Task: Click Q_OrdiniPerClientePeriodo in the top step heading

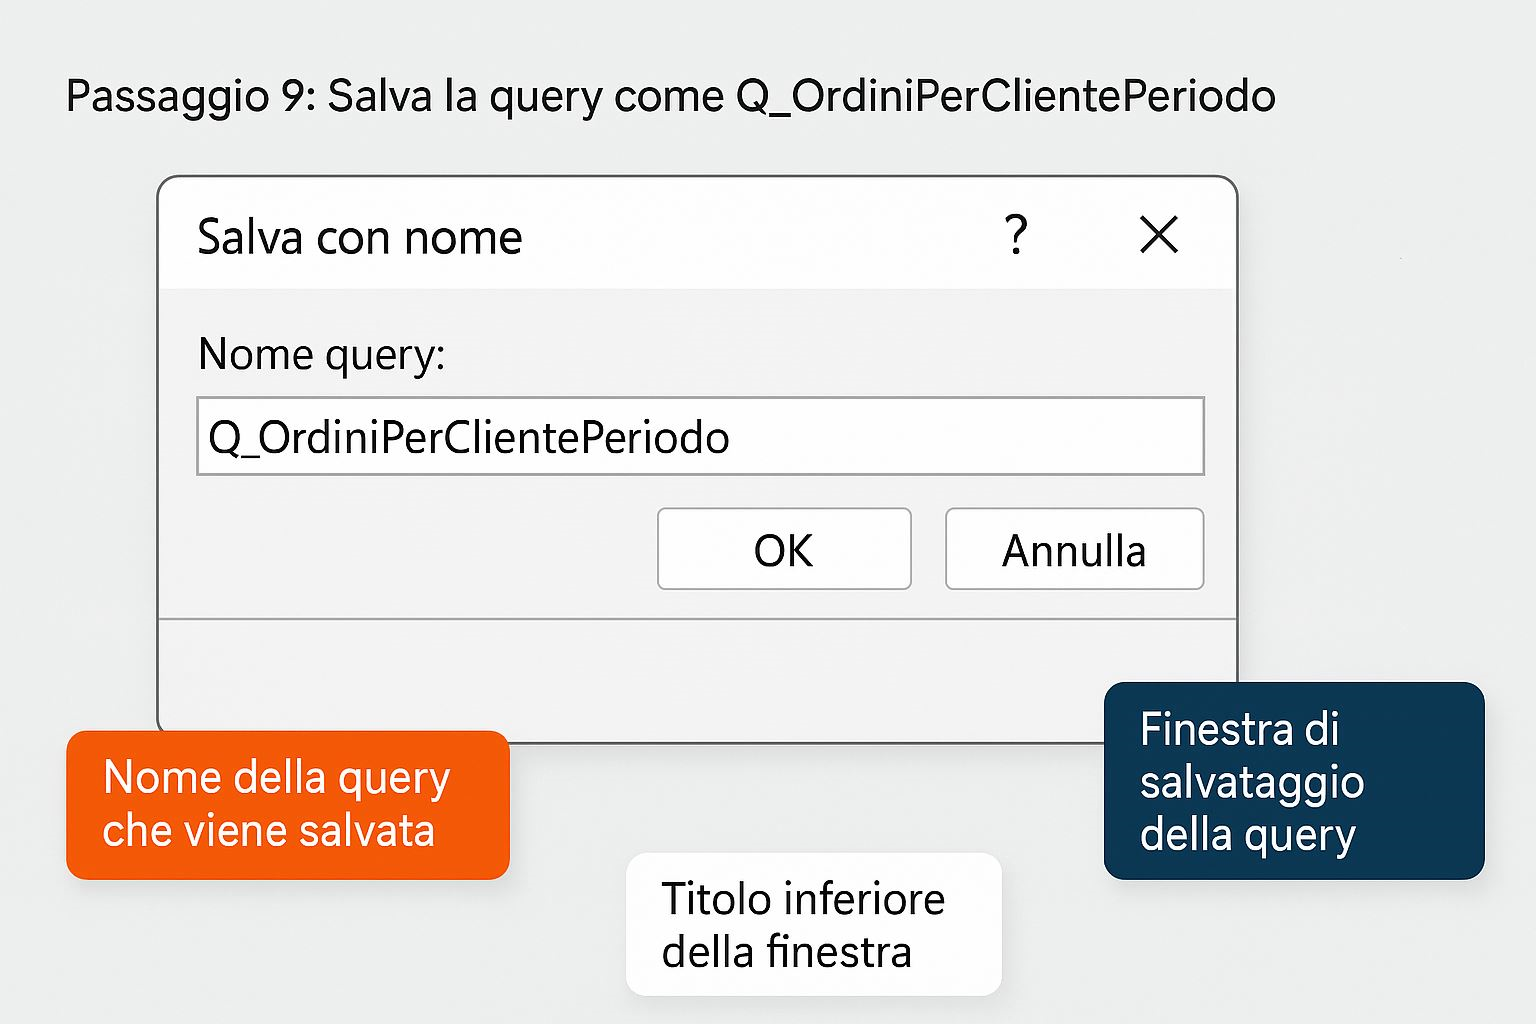Action: coord(1005,96)
